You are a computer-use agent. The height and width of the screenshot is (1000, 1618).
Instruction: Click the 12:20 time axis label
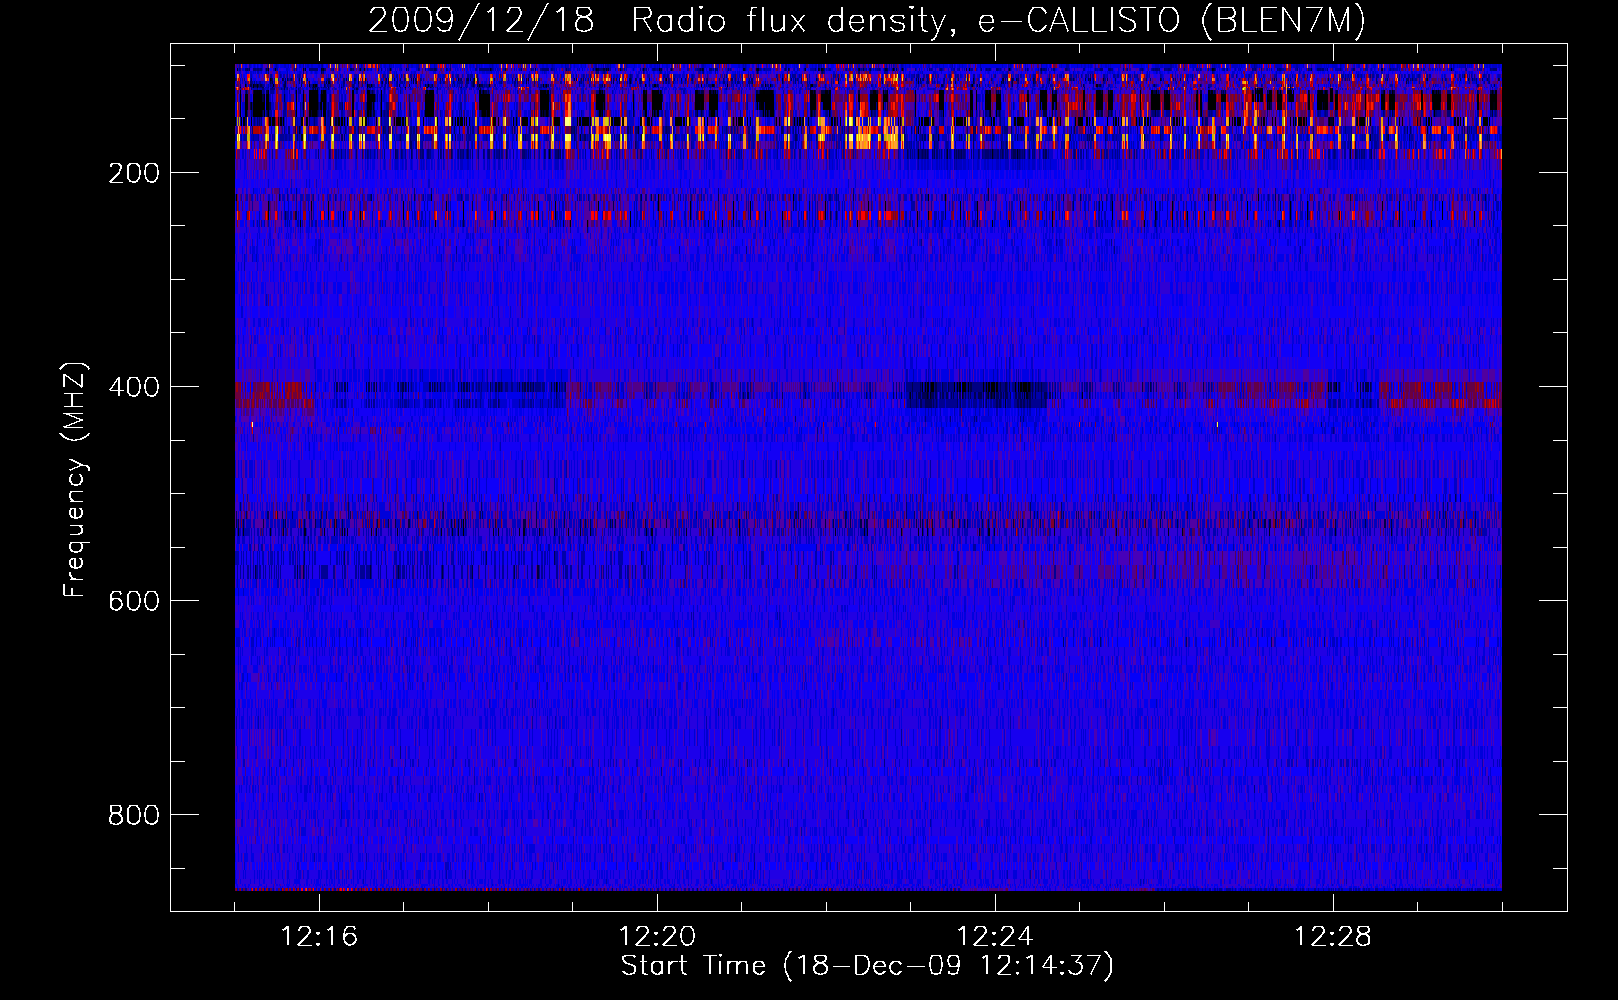[657, 937]
